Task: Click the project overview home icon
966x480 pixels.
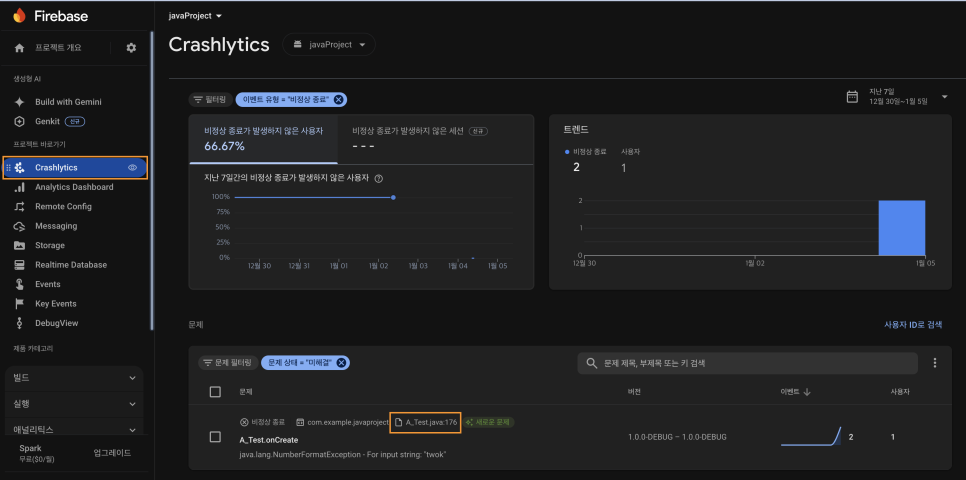Action: (20, 47)
